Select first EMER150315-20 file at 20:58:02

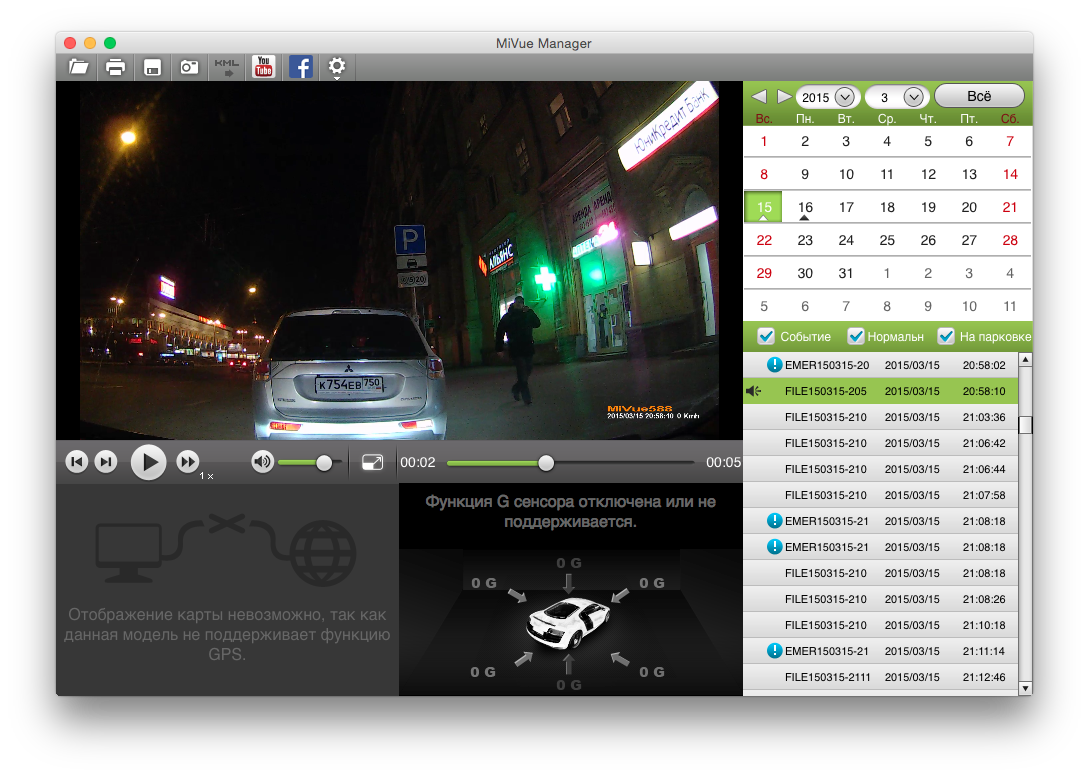click(881, 365)
